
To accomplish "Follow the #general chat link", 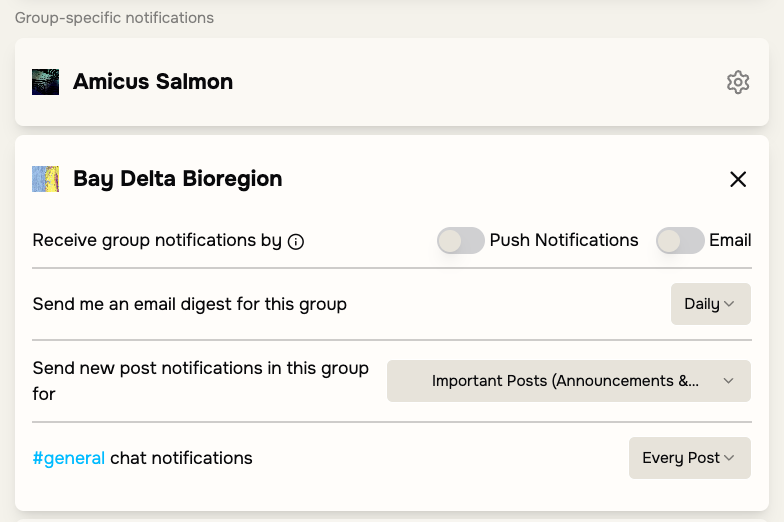I will [x=69, y=458].
